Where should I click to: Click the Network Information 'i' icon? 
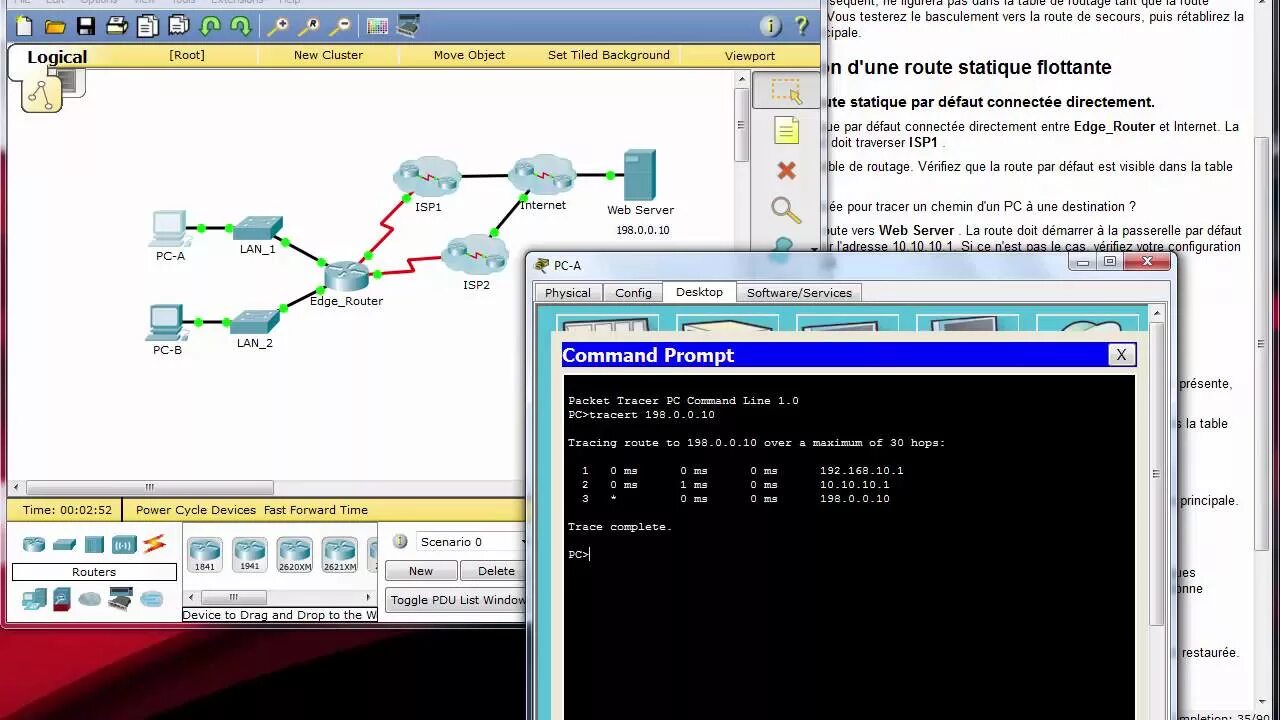point(770,27)
